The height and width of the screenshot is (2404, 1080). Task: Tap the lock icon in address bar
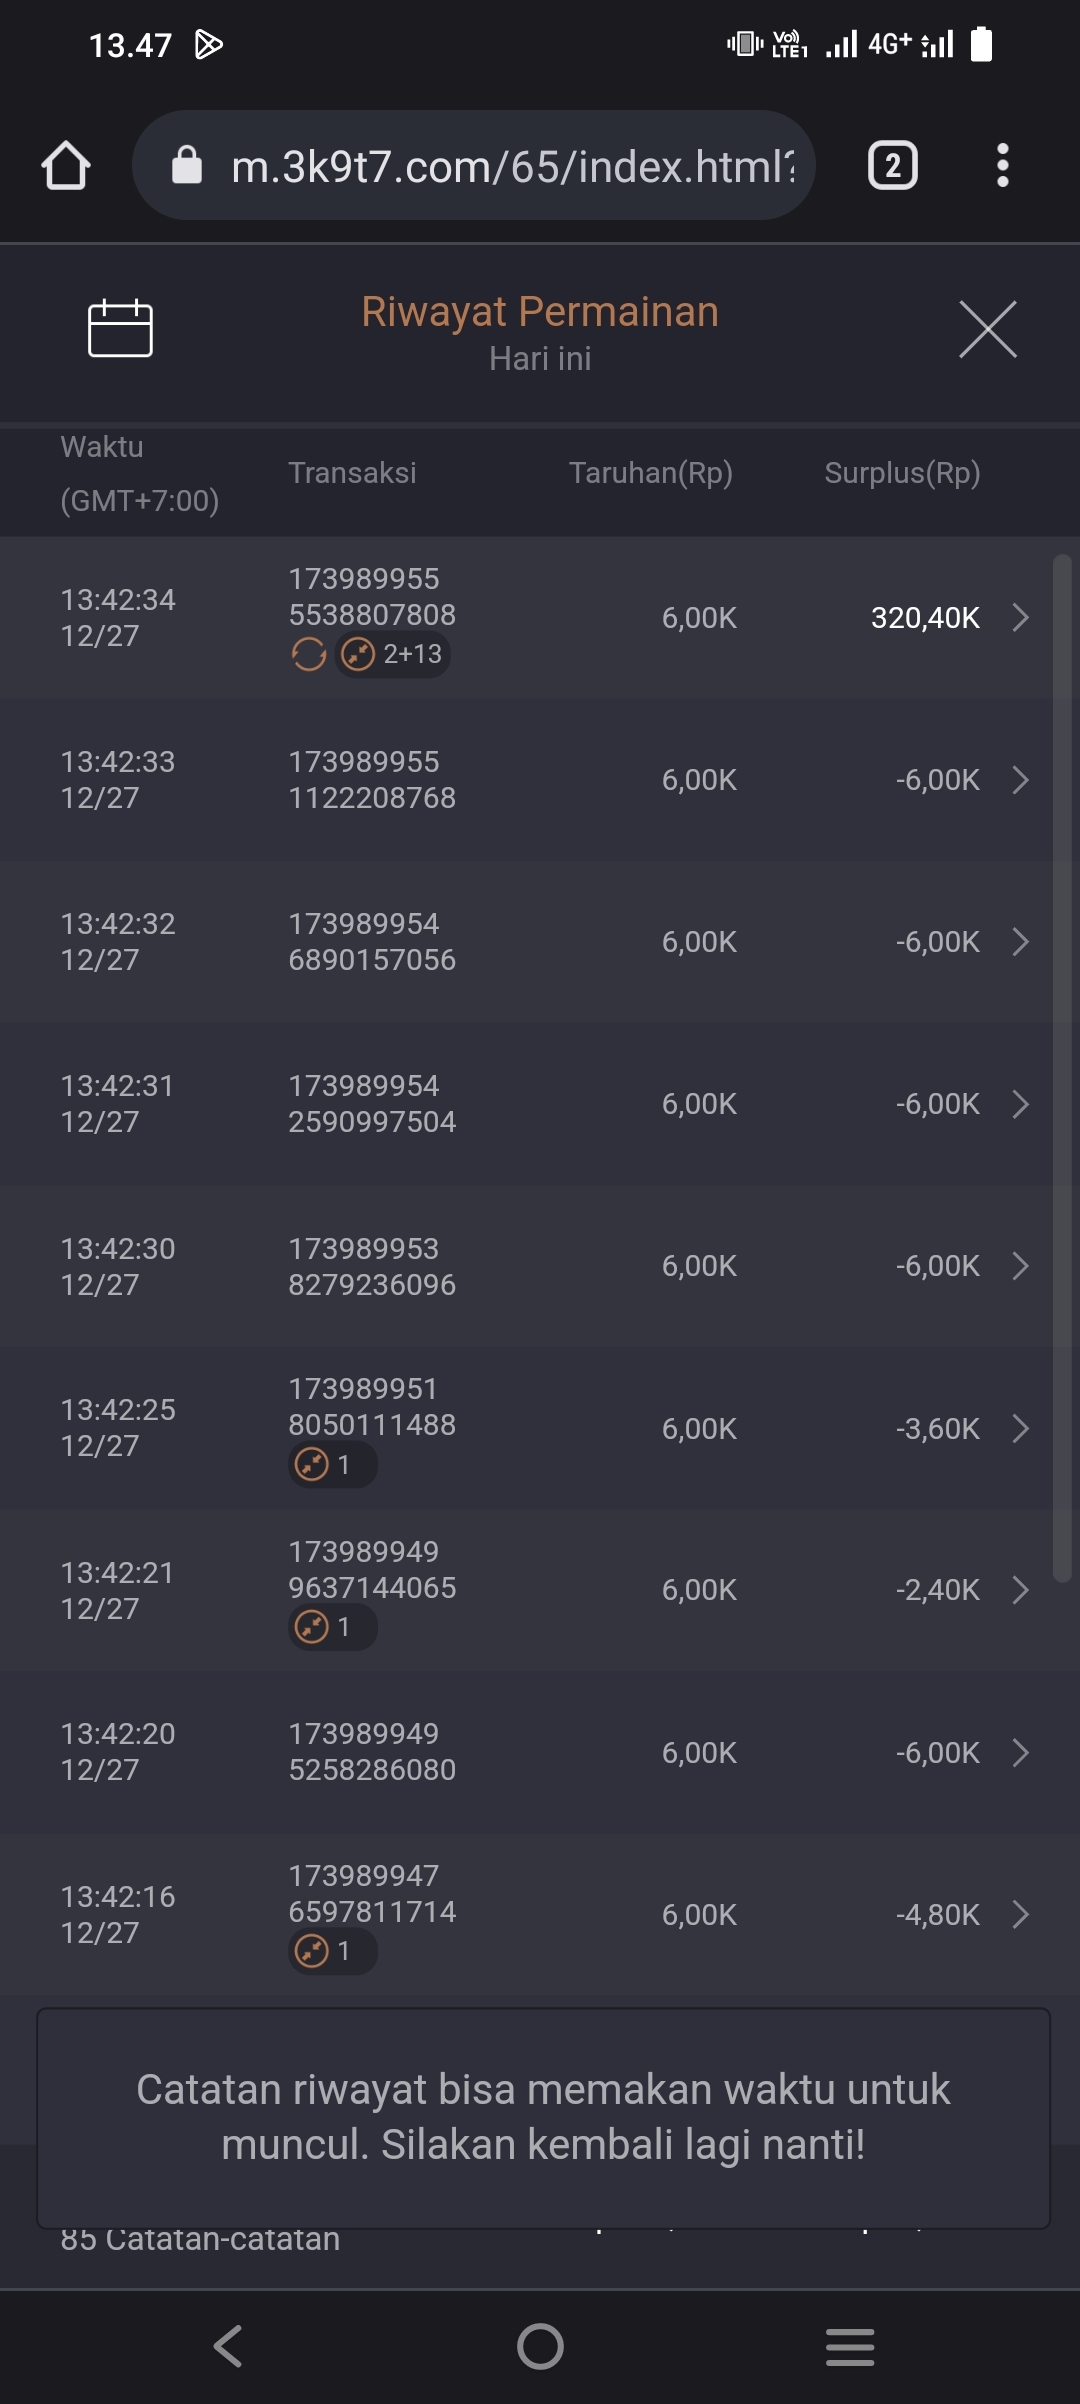coord(187,165)
